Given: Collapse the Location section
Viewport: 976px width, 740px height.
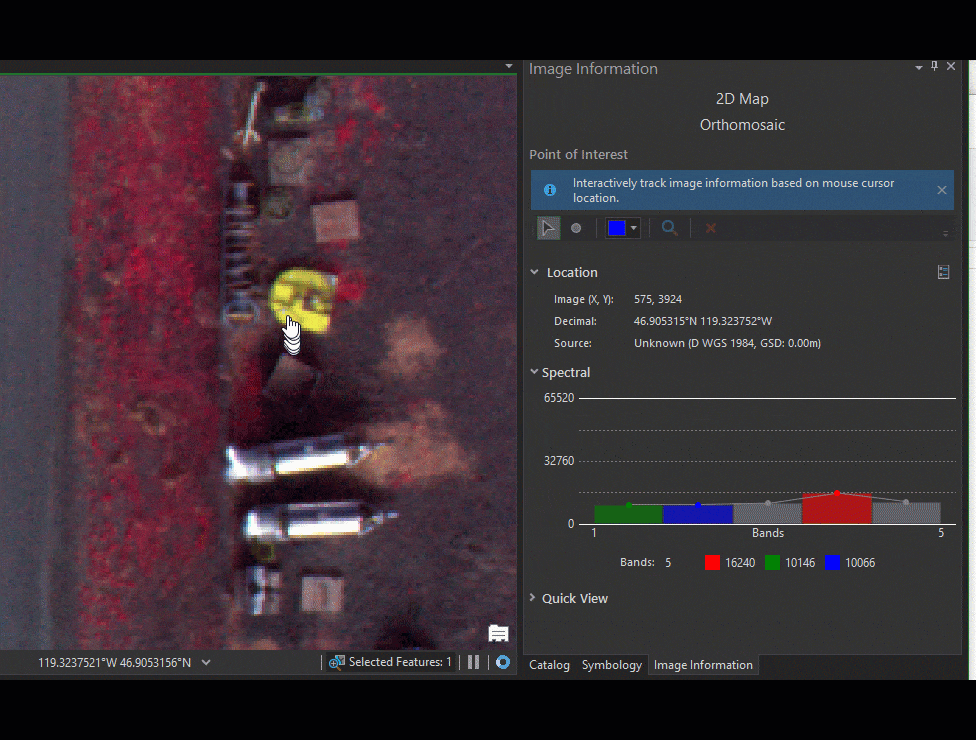Looking at the screenshot, I should [x=534, y=271].
